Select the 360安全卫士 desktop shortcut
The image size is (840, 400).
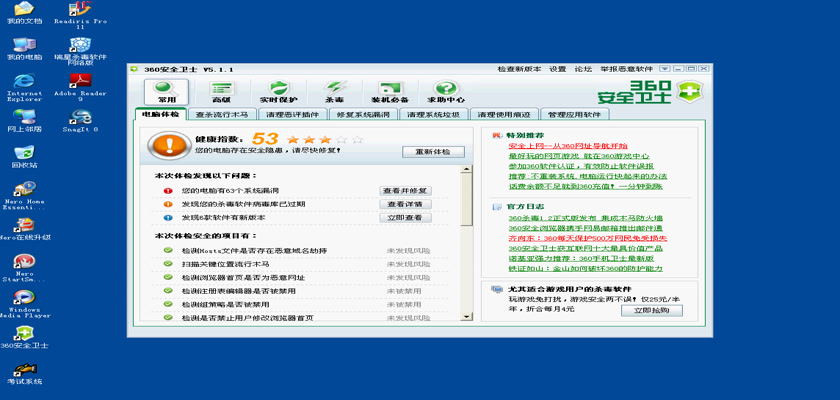pos(24,337)
